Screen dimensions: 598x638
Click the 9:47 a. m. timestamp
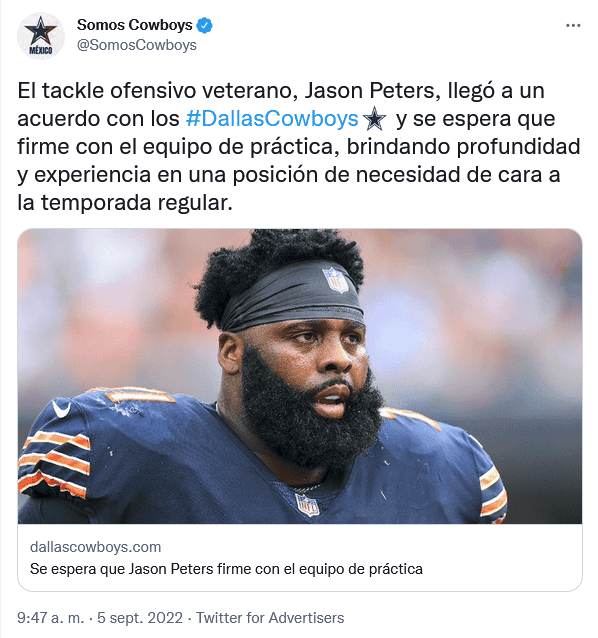click(50, 618)
